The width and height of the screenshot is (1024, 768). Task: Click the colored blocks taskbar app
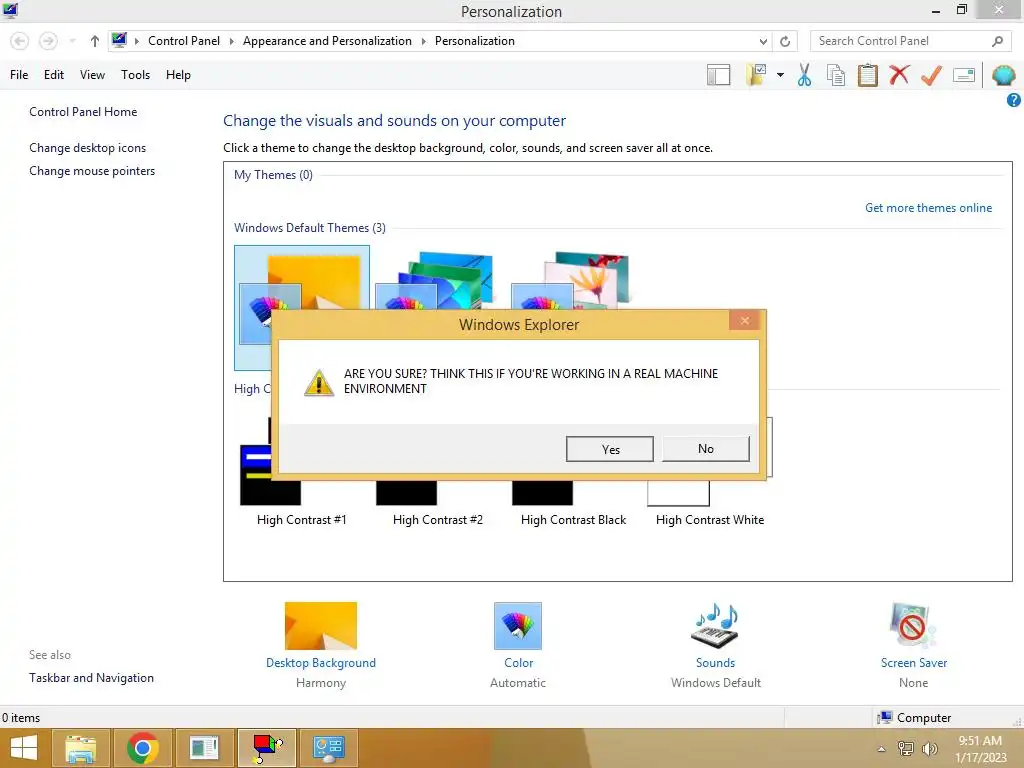(x=266, y=748)
